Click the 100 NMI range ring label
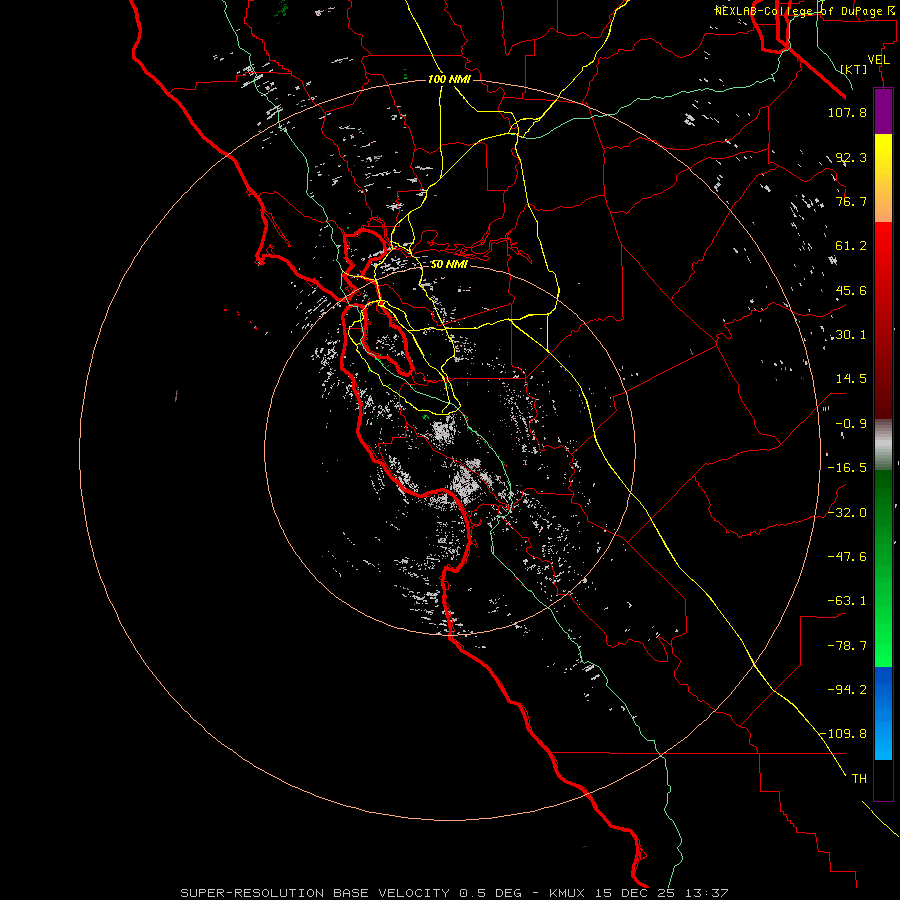 click(449, 79)
